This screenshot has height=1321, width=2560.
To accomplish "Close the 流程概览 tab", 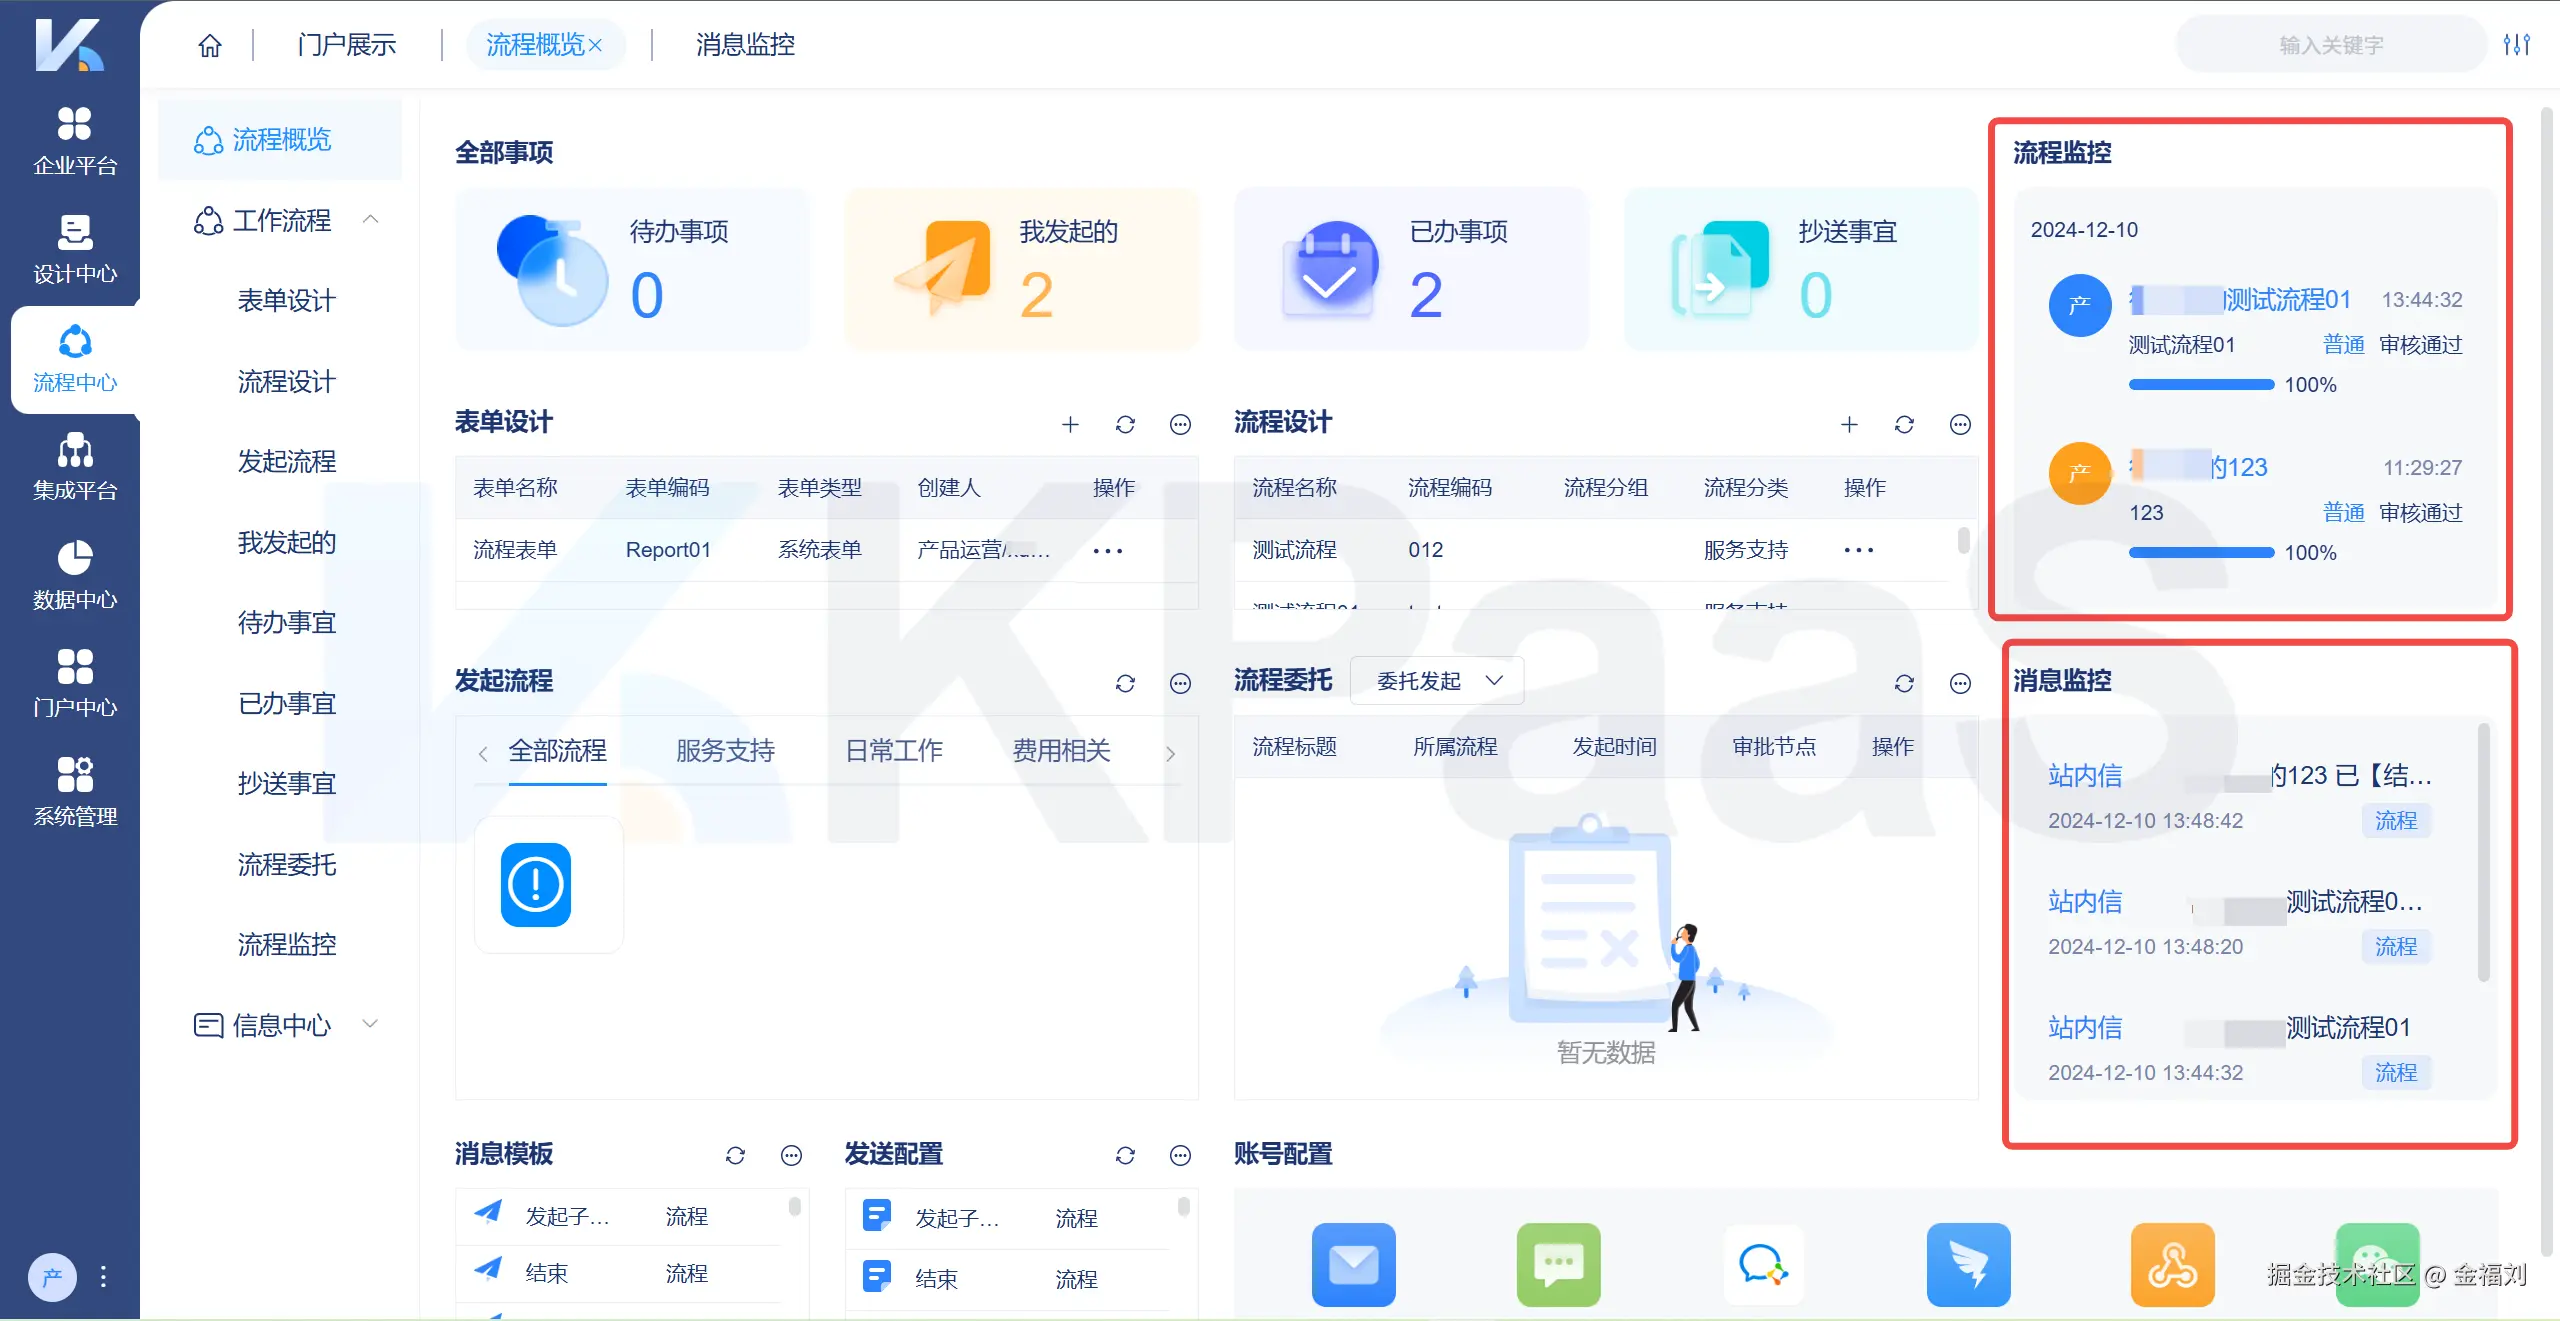I will click(596, 46).
